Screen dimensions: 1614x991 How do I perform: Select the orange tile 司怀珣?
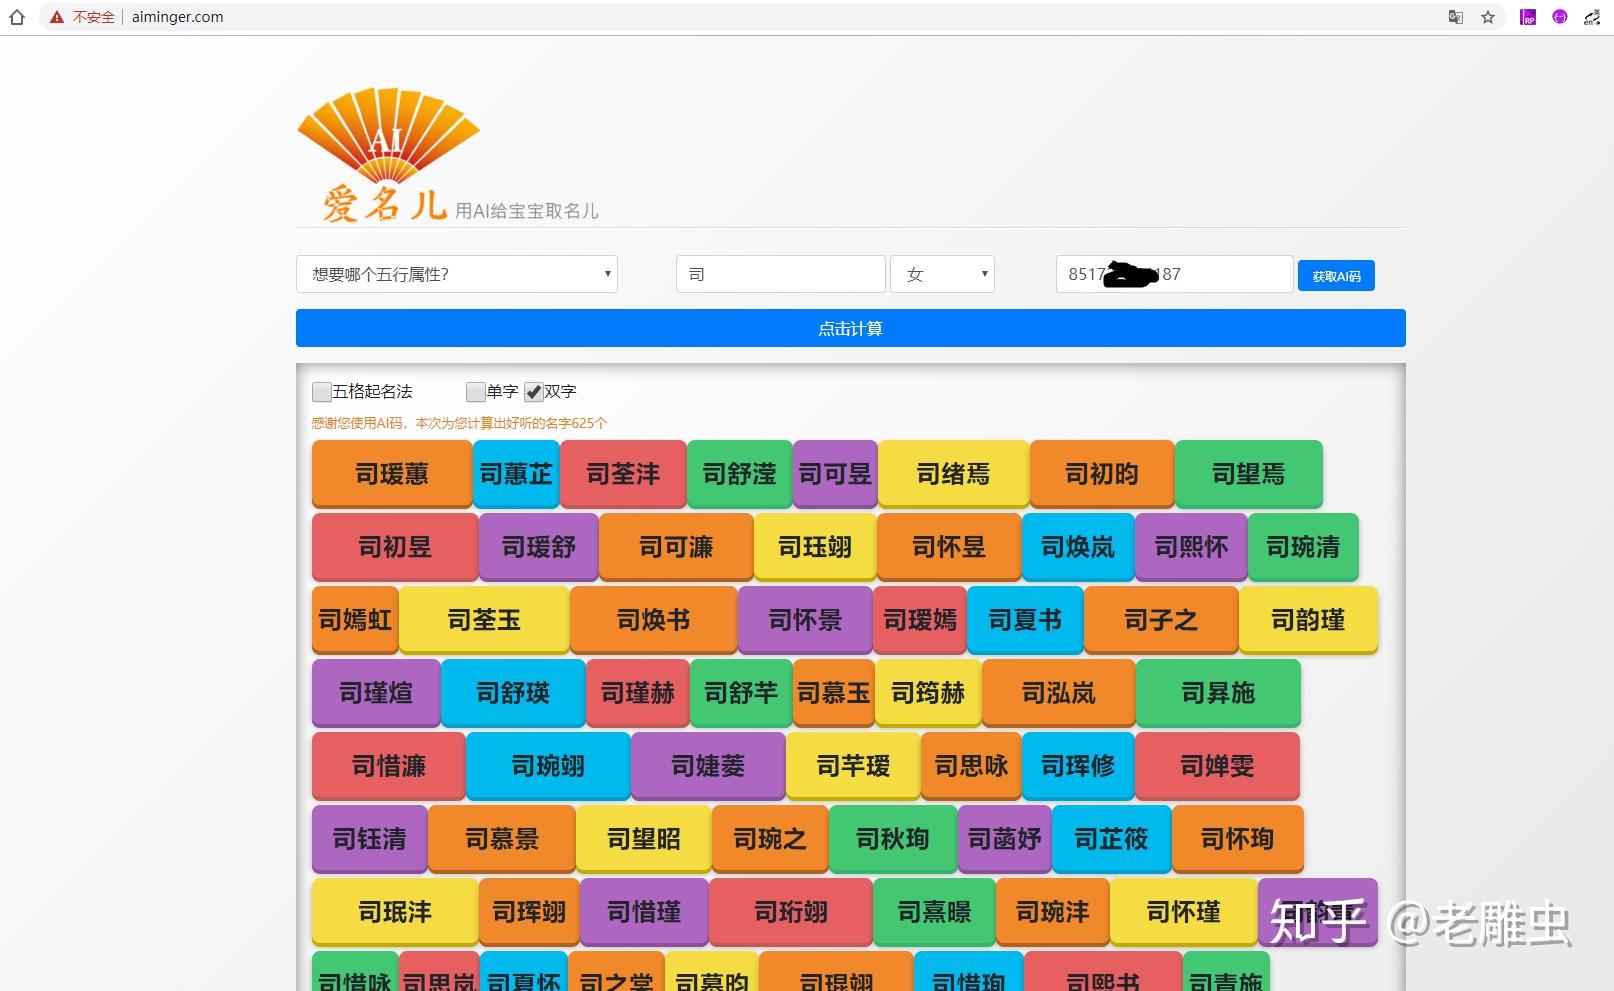1237,839
